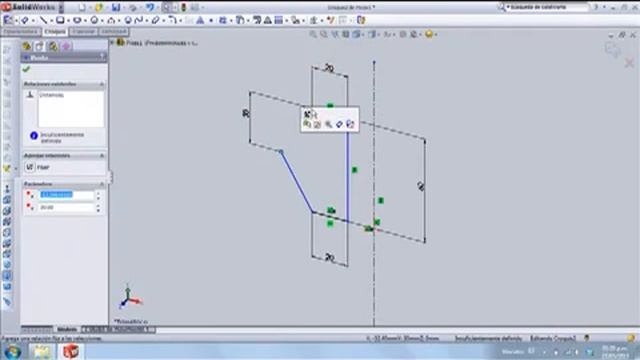Click the 50 dimension on right side

(x=421, y=187)
